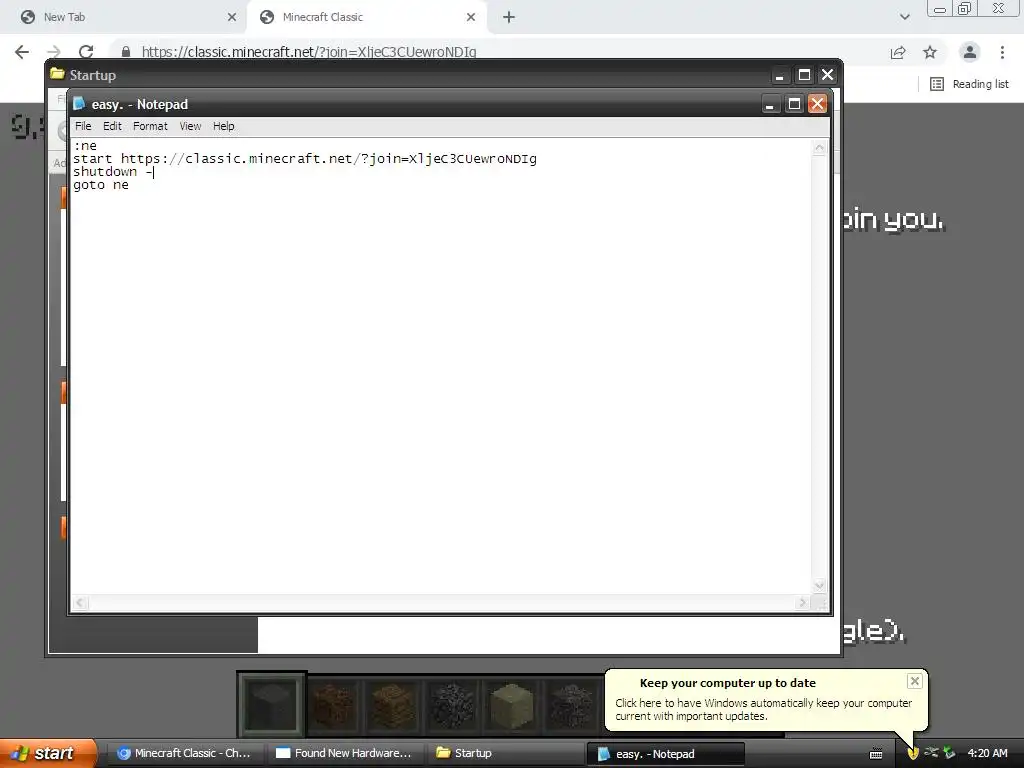Dismiss the Keep your computer up to date balloon
The width and height of the screenshot is (1024, 768).
coord(914,681)
